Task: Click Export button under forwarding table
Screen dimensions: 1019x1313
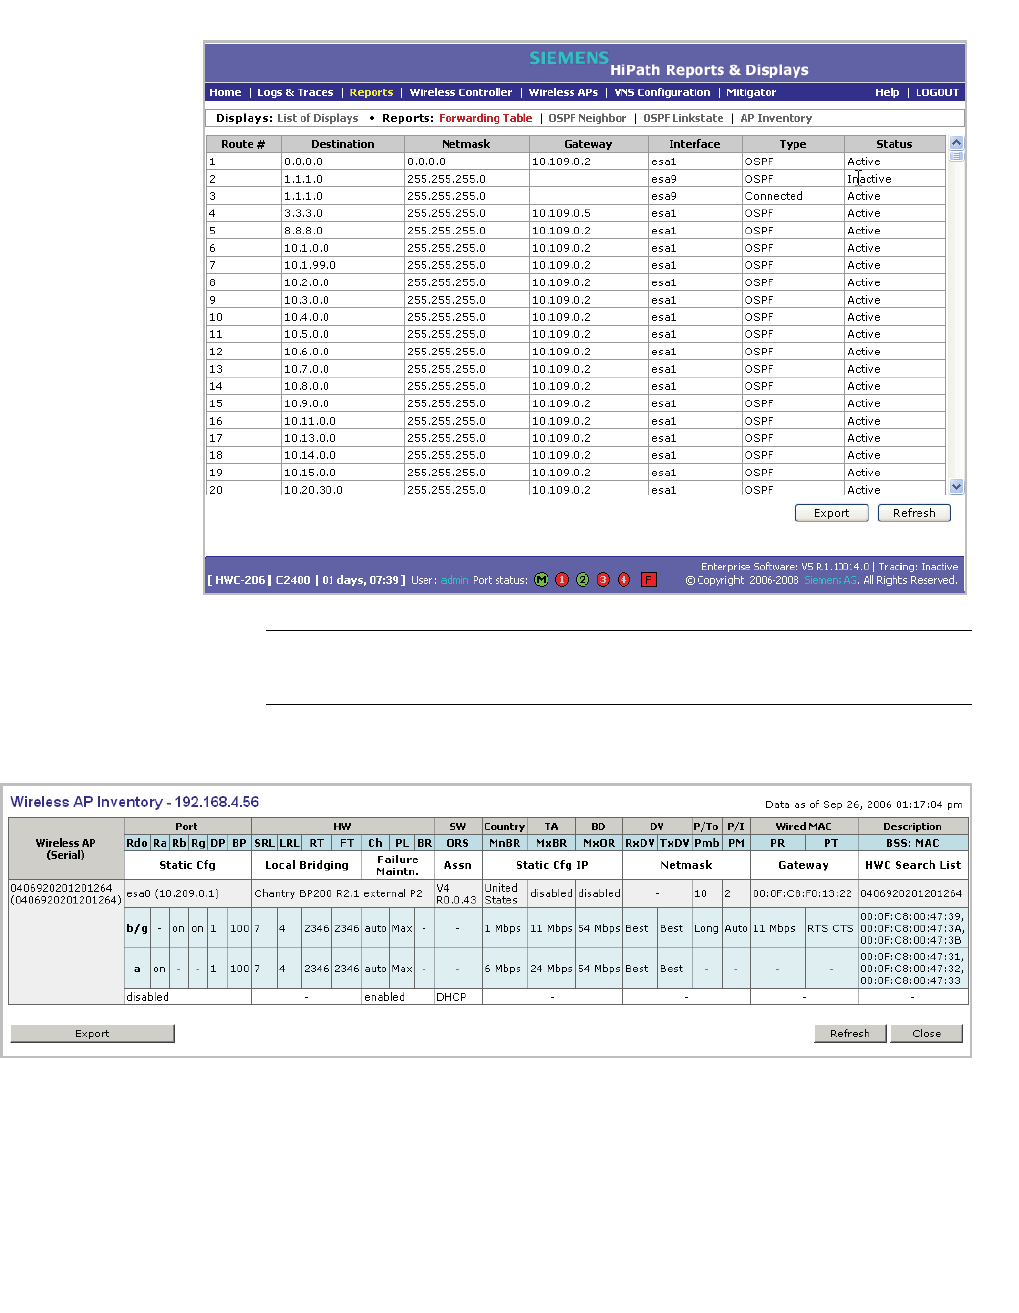Action: (x=831, y=513)
